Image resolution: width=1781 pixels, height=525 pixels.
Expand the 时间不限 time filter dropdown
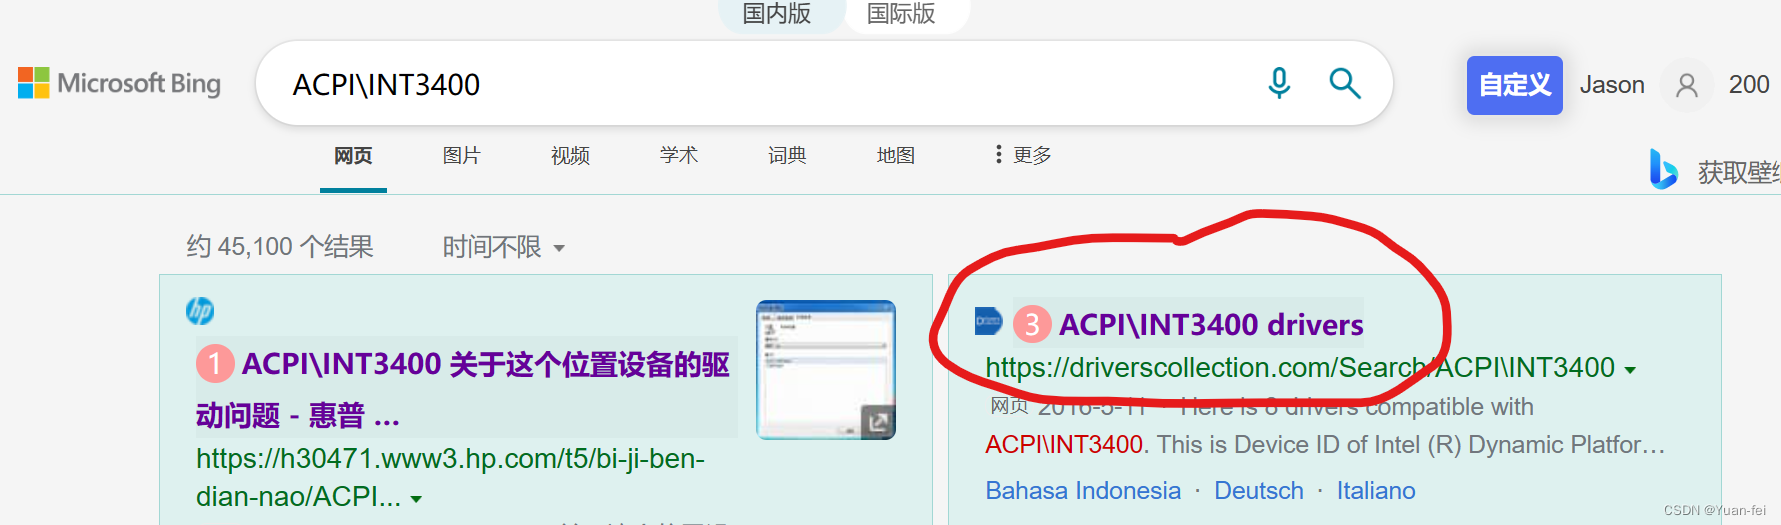(x=504, y=247)
